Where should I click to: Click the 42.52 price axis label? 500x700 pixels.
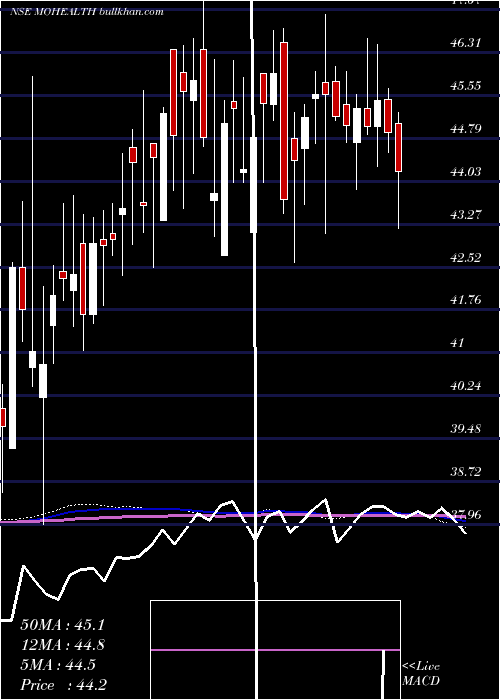click(x=466, y=258)
